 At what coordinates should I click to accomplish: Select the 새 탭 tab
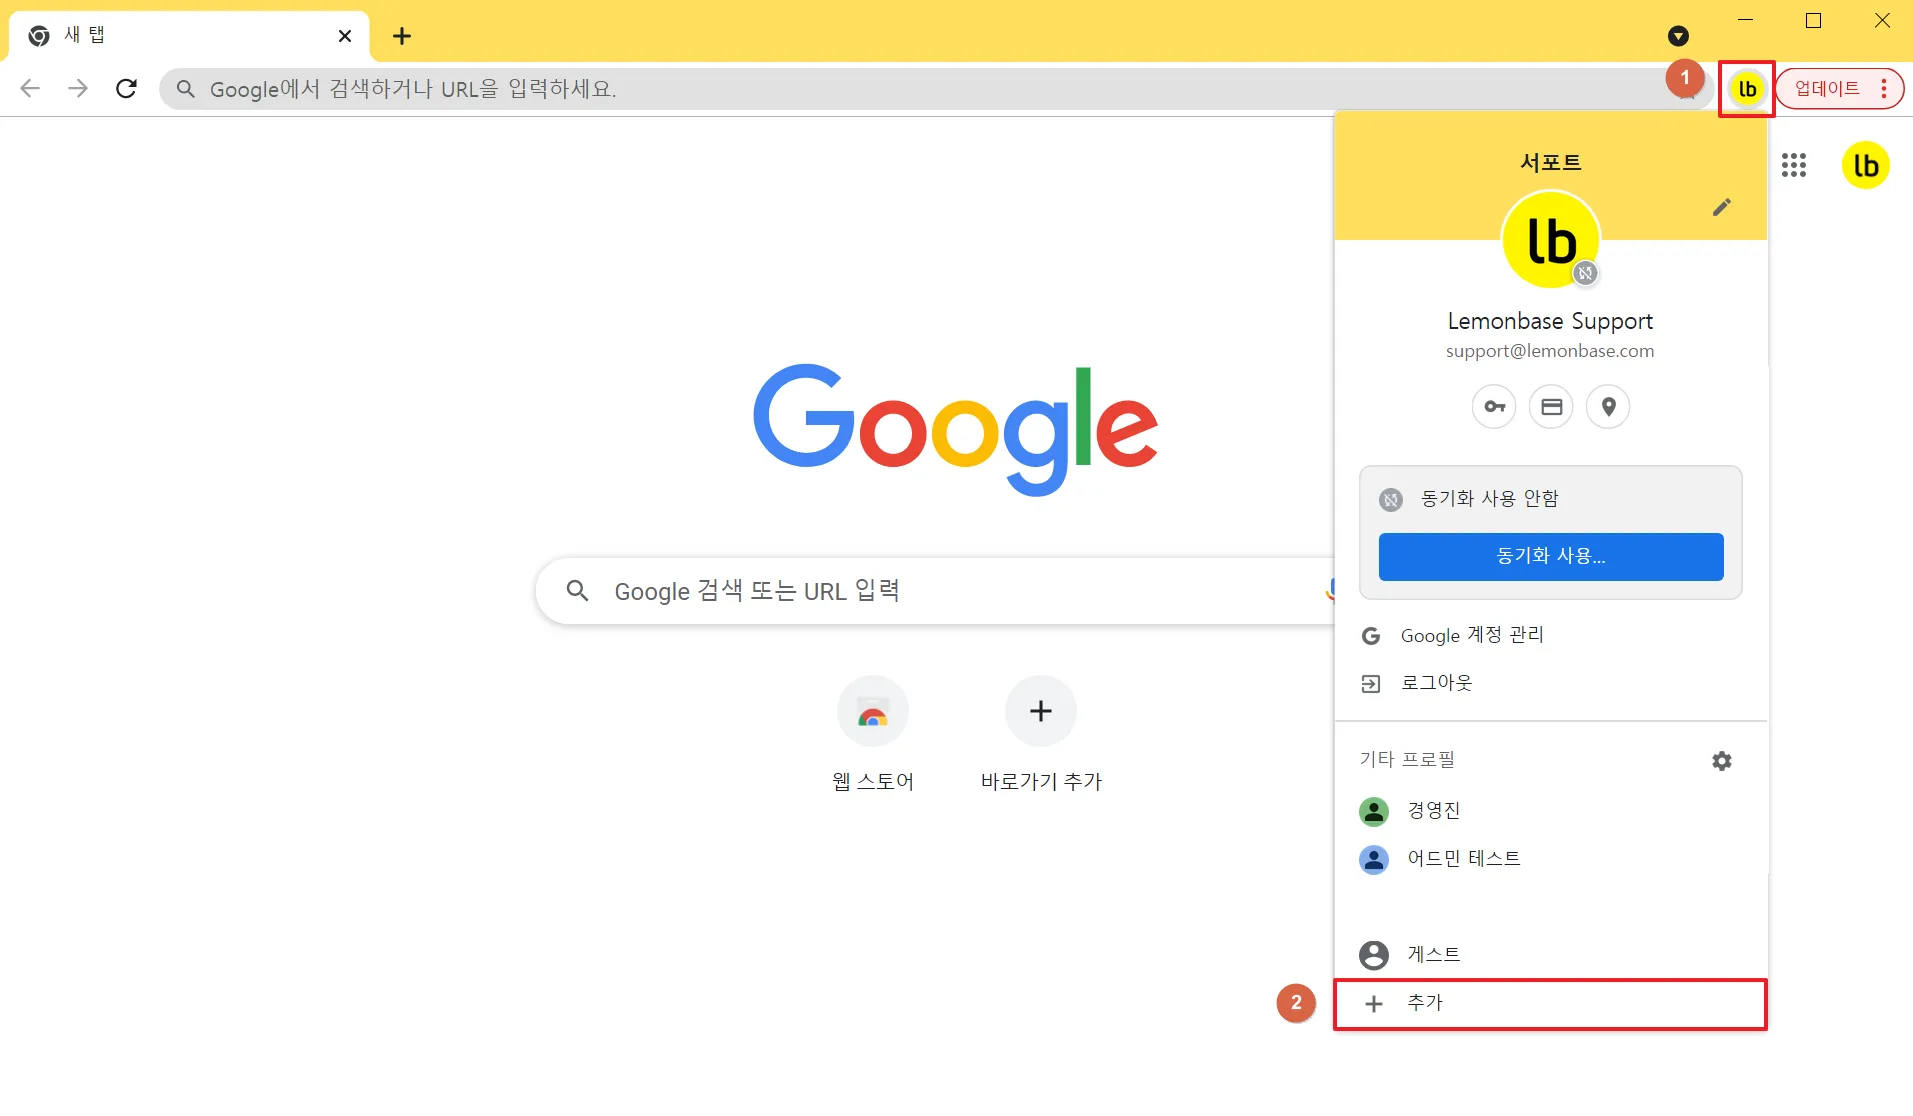pyautogui.click(x=189, y=36)
